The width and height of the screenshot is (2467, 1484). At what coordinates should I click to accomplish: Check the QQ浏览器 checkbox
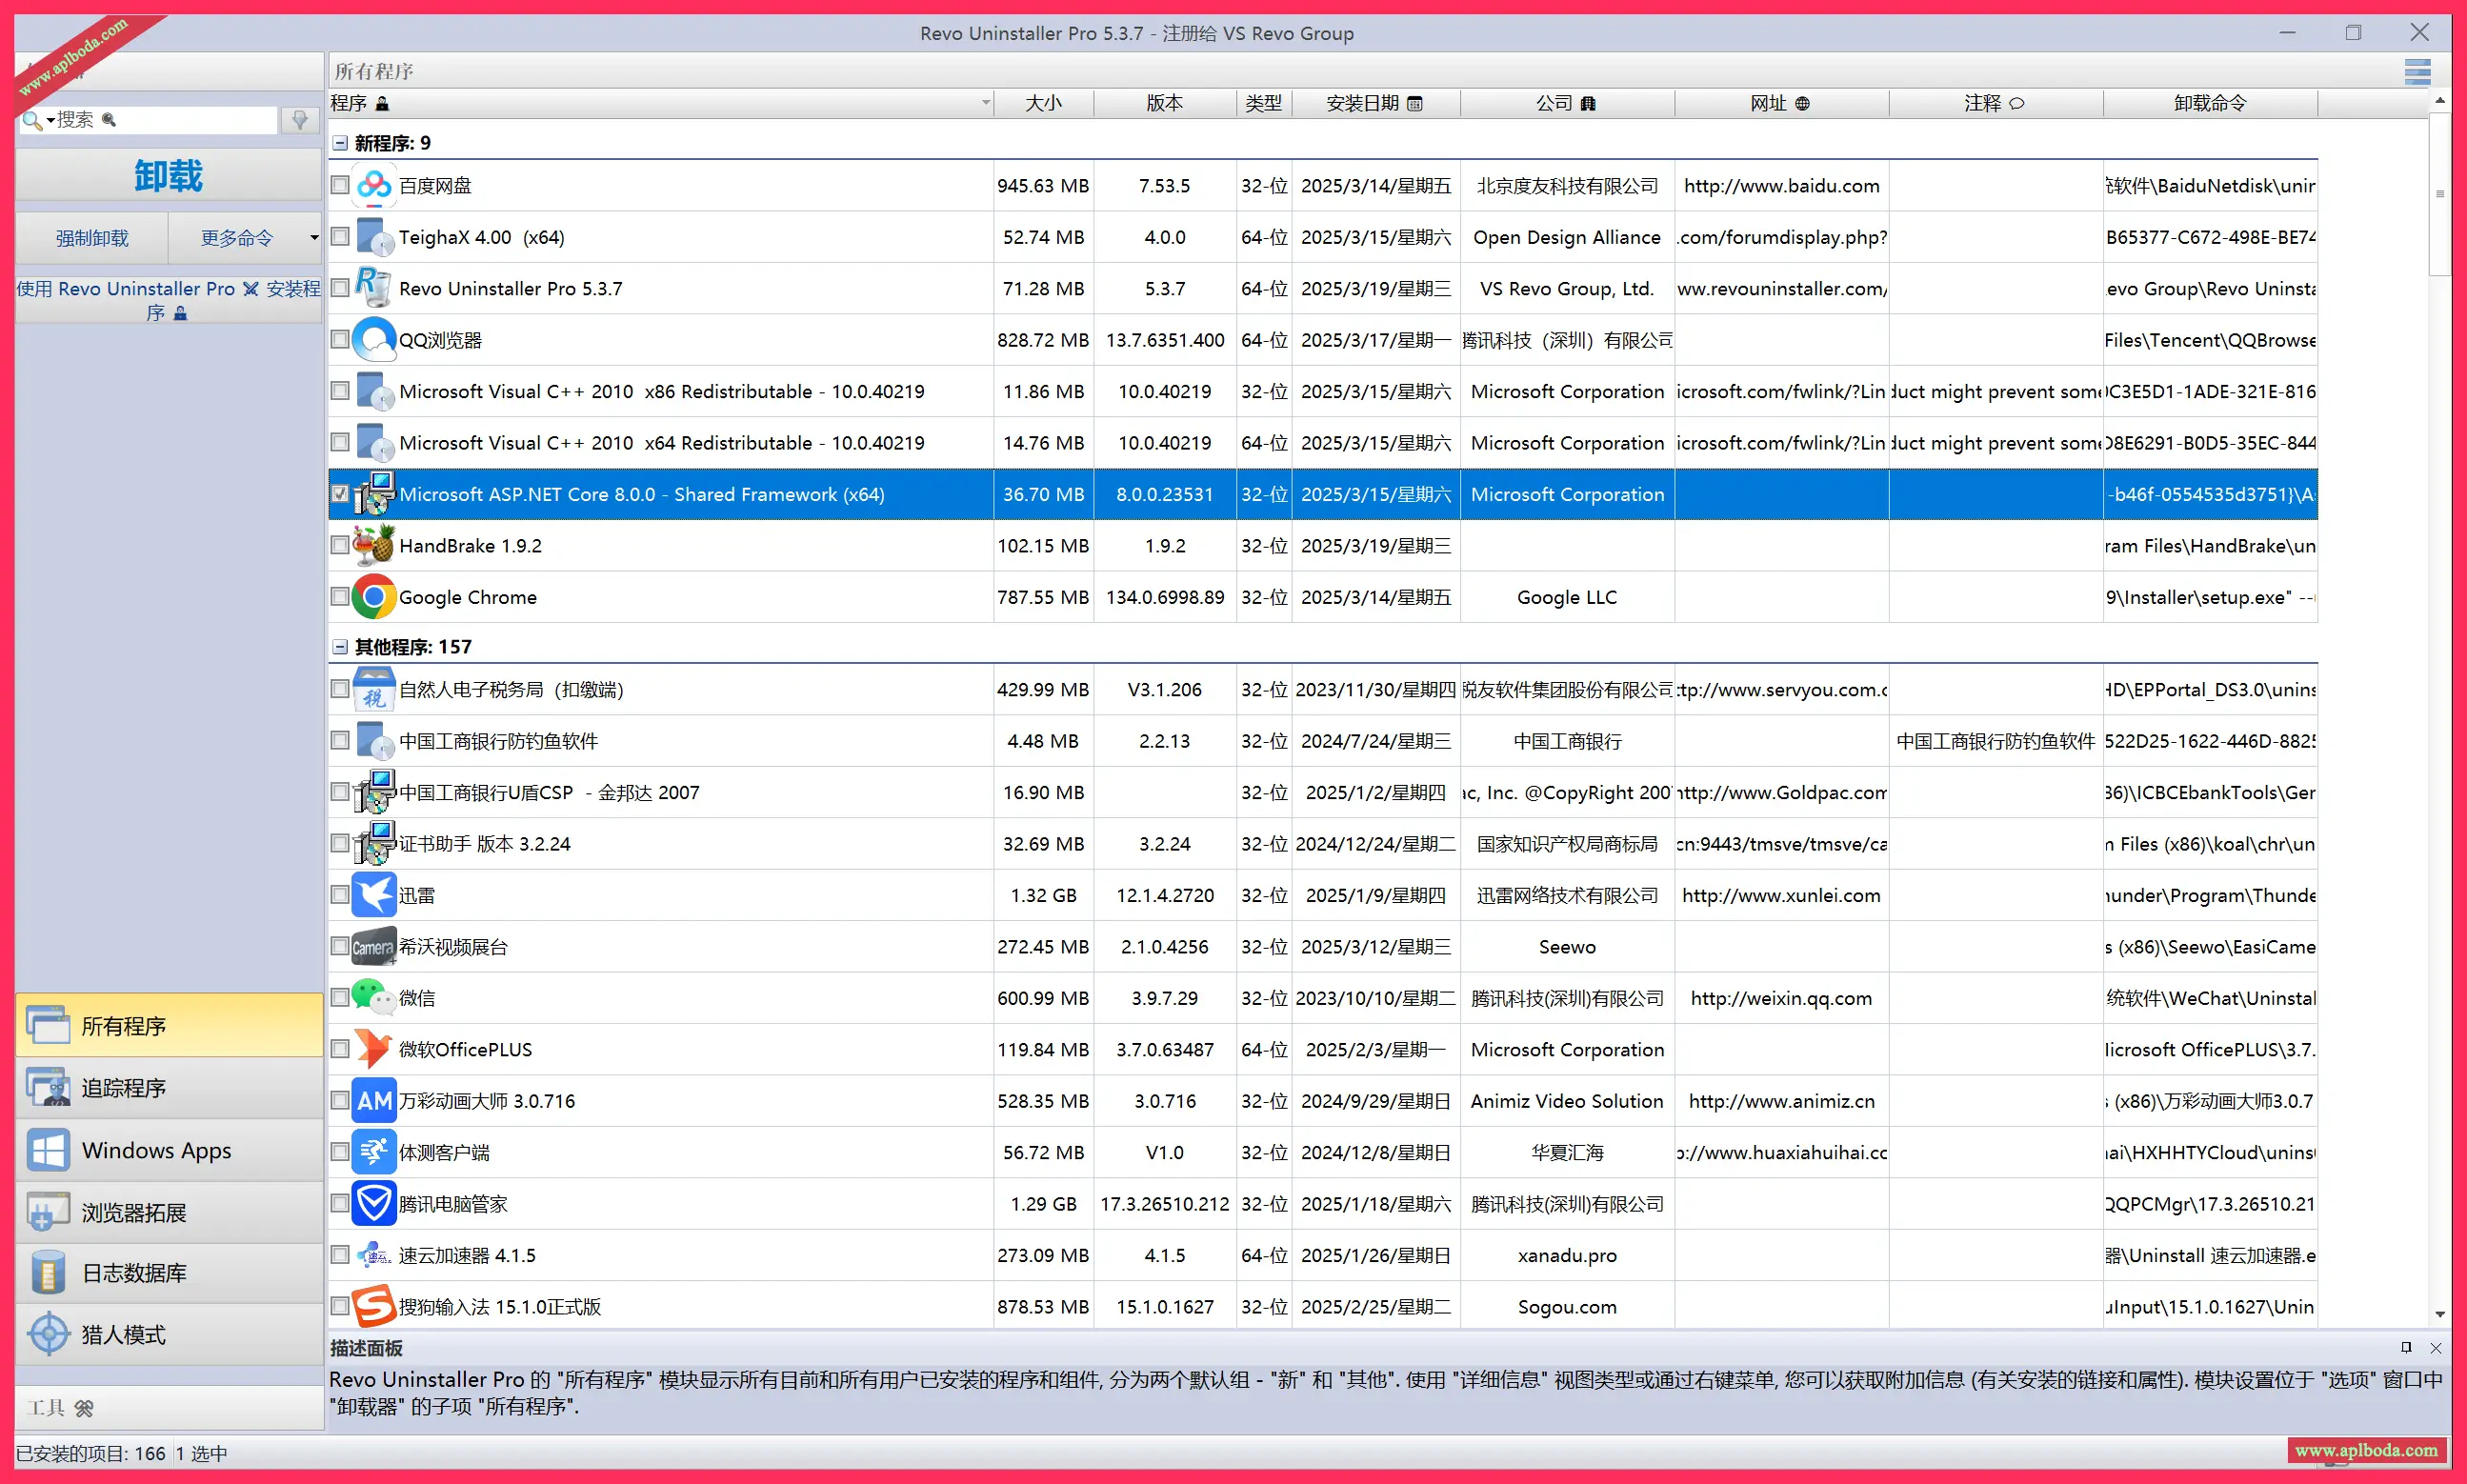click(x=340, y=339)
